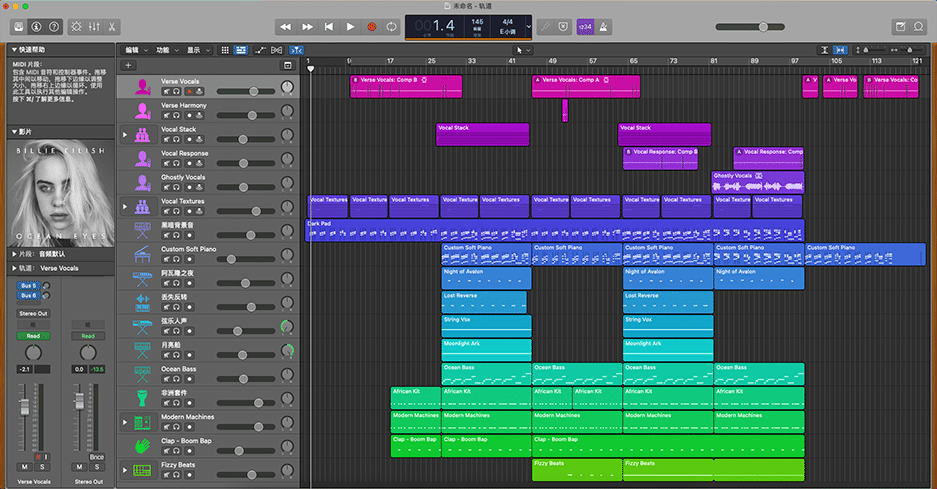Screen dimensions: 937x489
Task: Expand the Vocal Stack track folder
Action: click(125, 134)
